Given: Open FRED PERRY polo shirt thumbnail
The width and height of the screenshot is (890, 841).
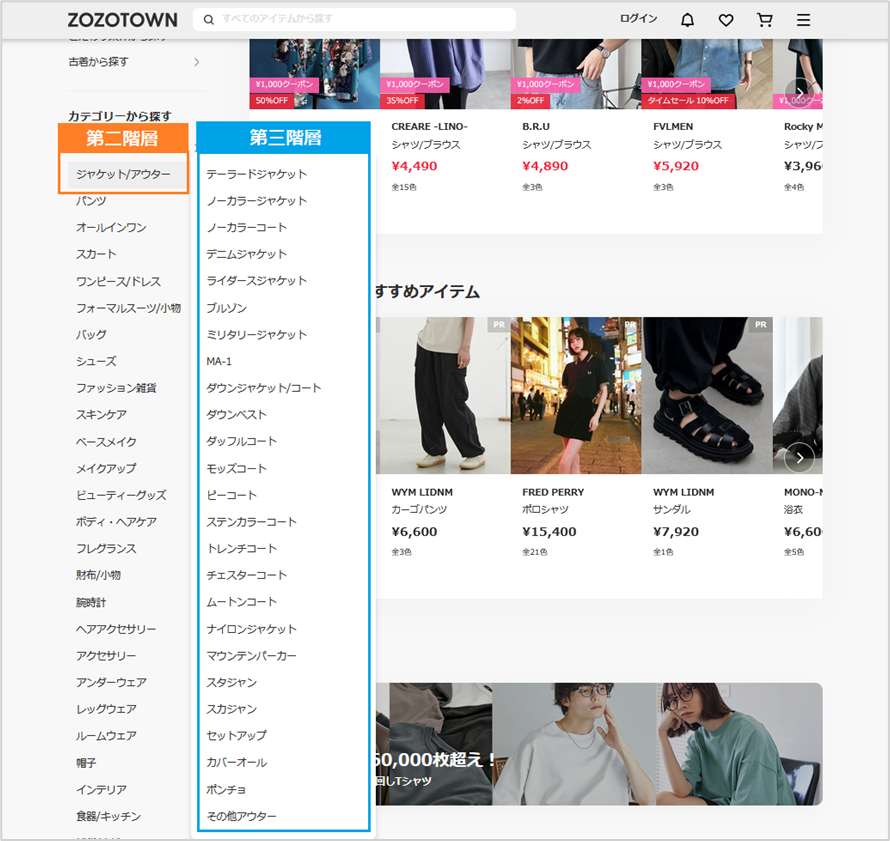Looking at the screenshot, I should point(576,396).
